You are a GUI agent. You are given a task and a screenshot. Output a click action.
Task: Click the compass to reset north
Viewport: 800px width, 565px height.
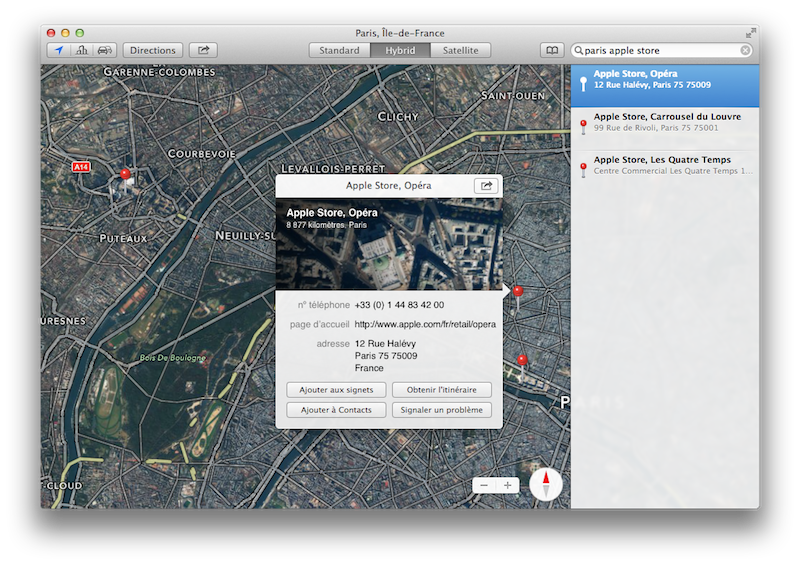coord(546,484)
